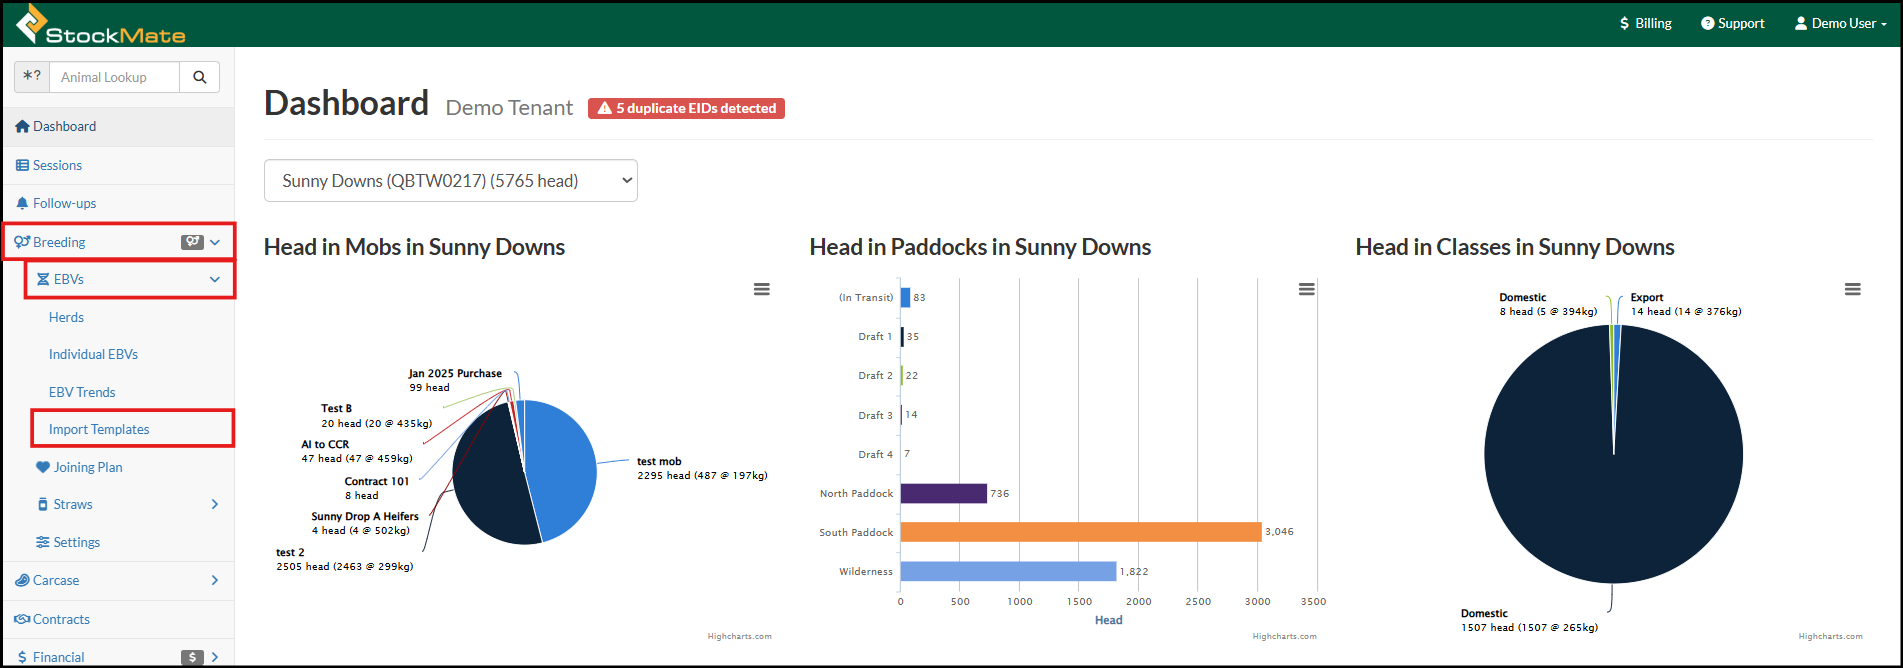The width and height of the screenshot is (1903, 668).
Task: Click the Animal Lookup search magnifier icon
Action: [x=200, y=77]
